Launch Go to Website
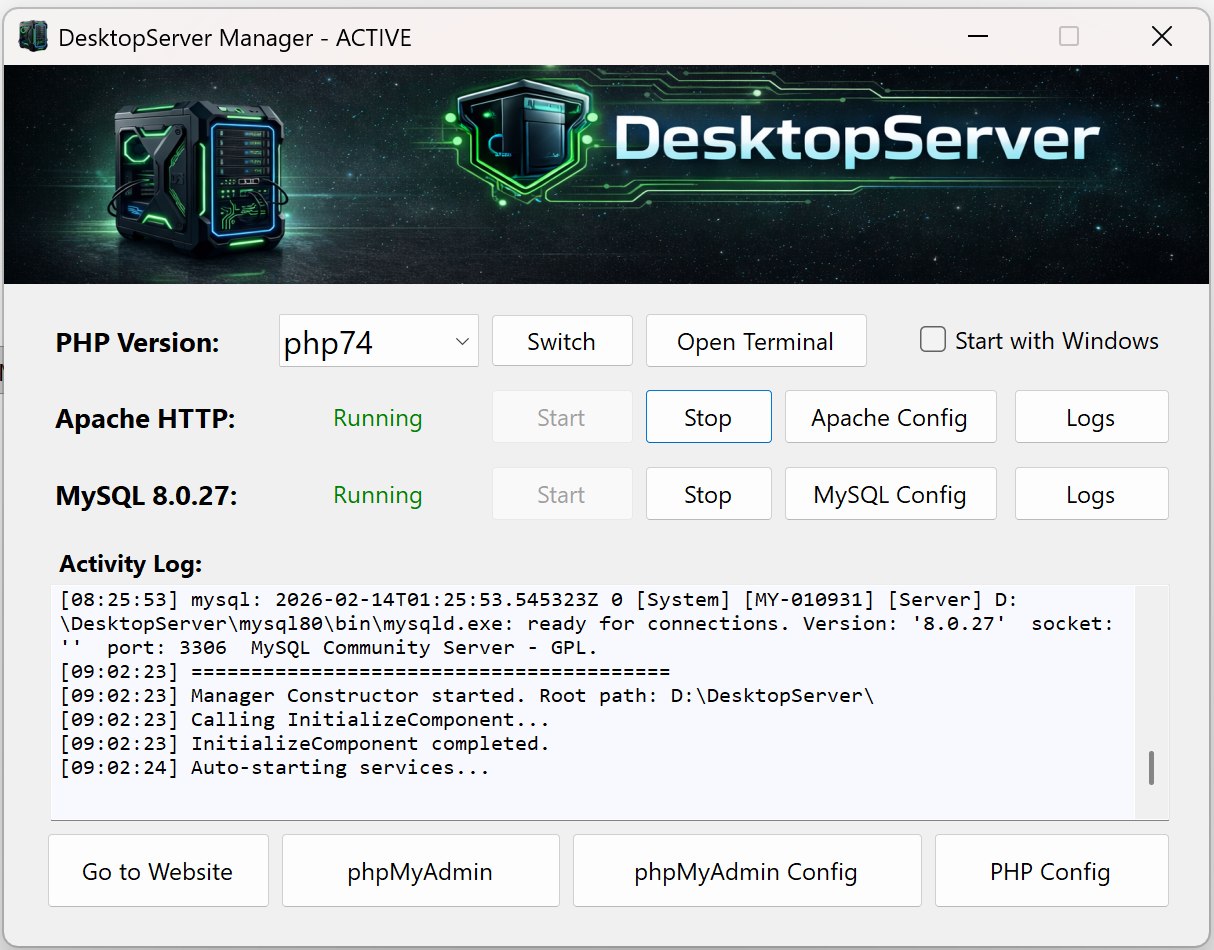This screenshot has height=950, width=1214. click(158, 871)
